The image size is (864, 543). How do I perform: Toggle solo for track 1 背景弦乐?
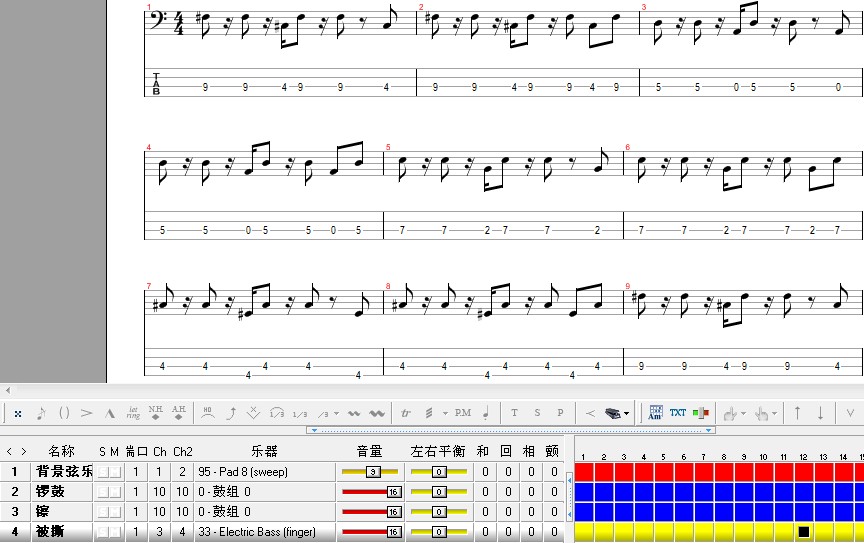pyautogui.click(x=103, y=471)
